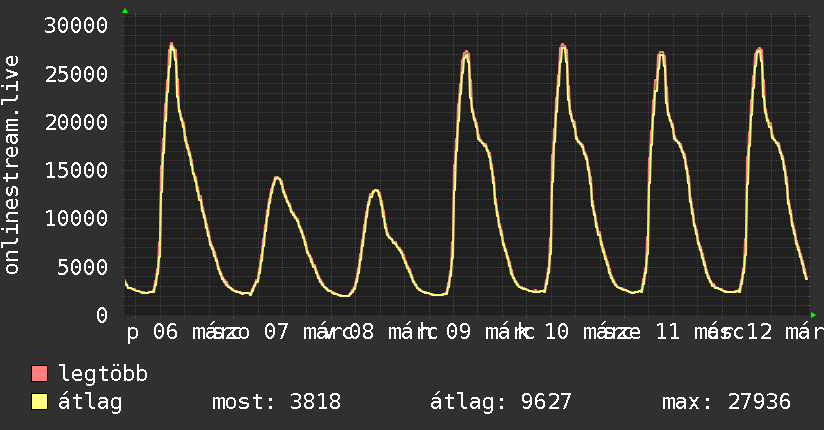Click the green arrow atop y-axis

[125, 11]
